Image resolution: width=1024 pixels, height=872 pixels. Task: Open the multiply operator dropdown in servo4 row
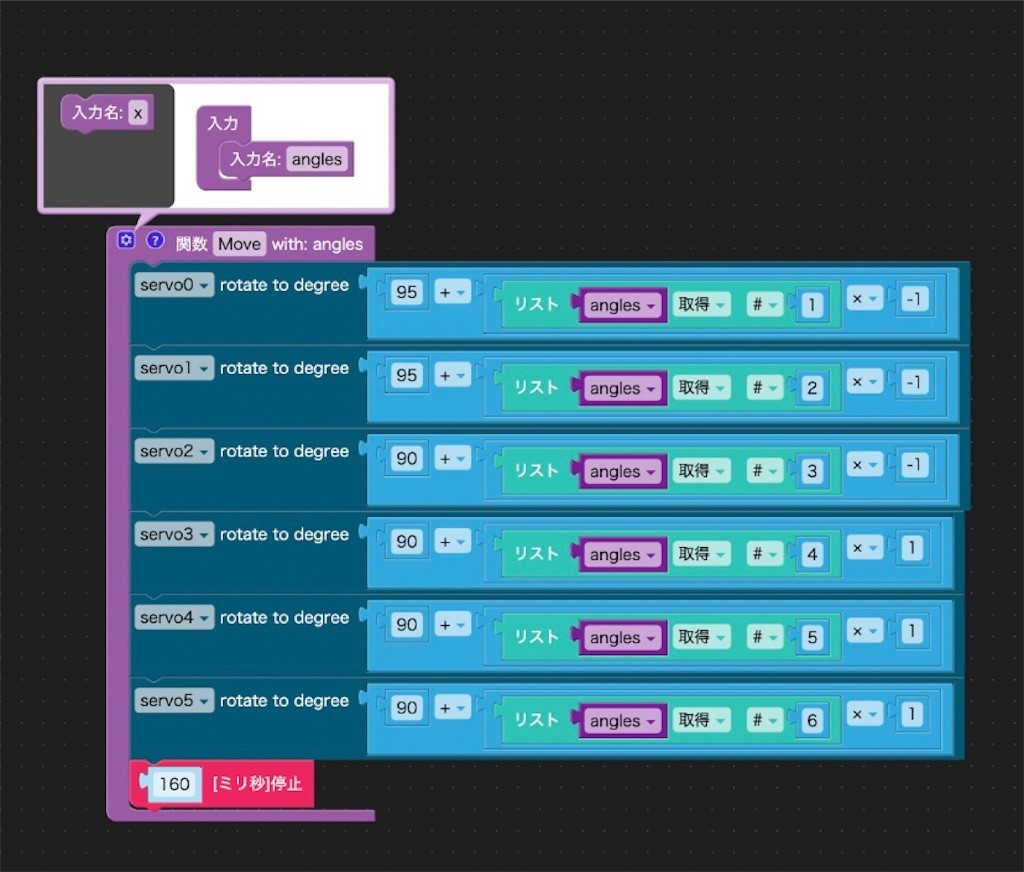pos(865,632)
